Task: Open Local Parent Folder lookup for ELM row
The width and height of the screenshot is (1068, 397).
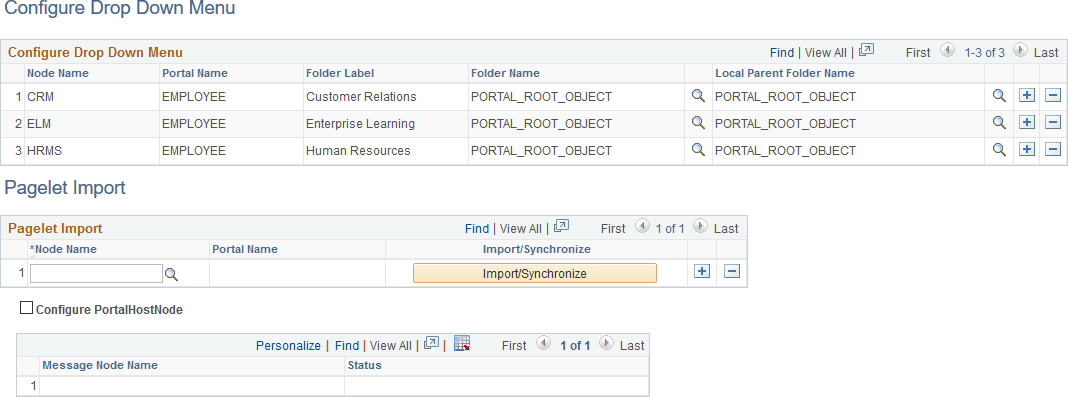Action: tap(999, 123)
